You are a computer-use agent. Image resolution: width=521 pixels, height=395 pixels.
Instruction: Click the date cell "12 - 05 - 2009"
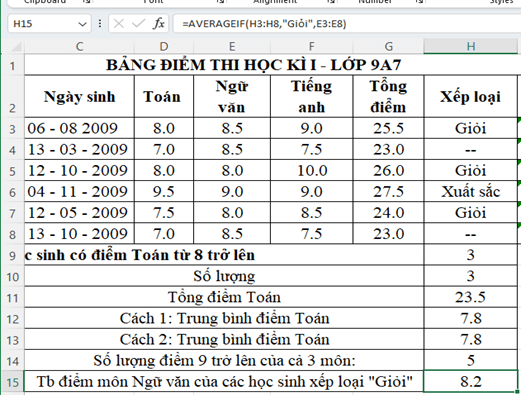79,213
